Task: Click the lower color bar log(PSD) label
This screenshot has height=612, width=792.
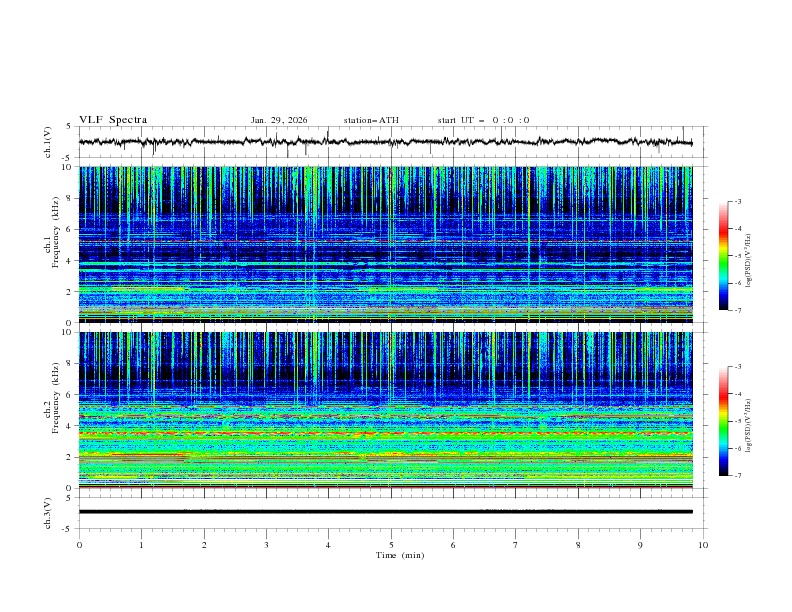Action: point(752,422)
